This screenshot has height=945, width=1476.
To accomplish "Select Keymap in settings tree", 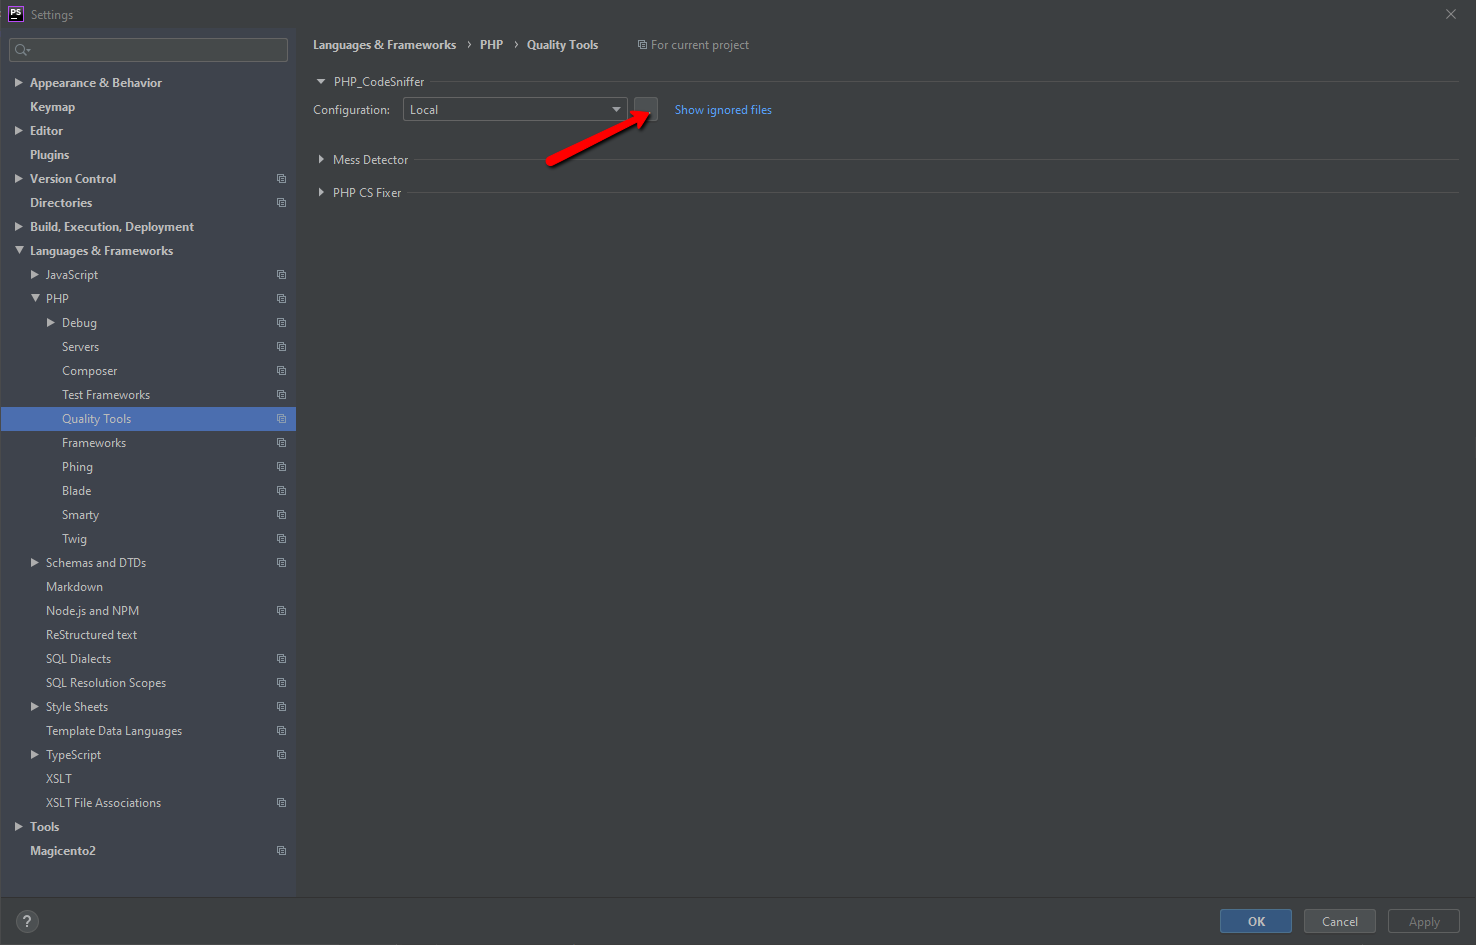I will pos(52,107).
